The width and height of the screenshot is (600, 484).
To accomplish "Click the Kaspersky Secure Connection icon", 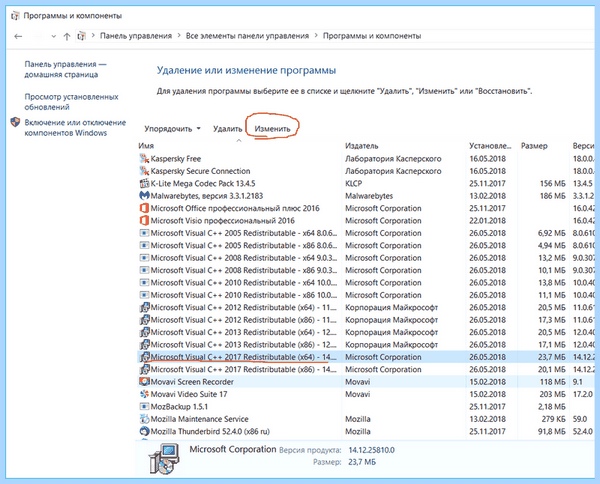I will click(x=144, y=171).
